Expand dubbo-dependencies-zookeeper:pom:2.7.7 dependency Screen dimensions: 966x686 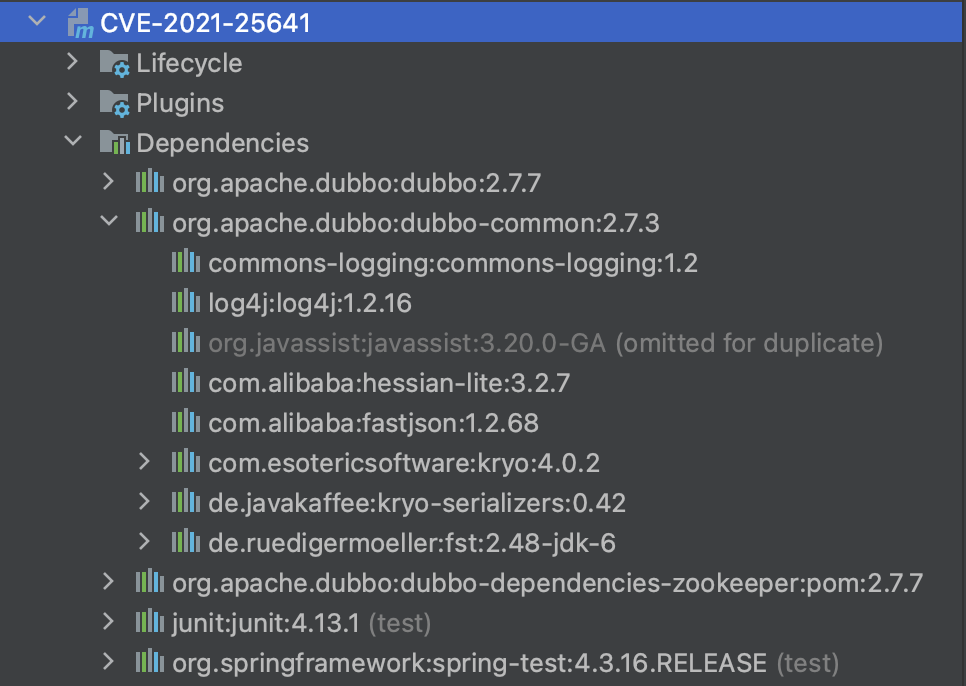click(108, 582)
